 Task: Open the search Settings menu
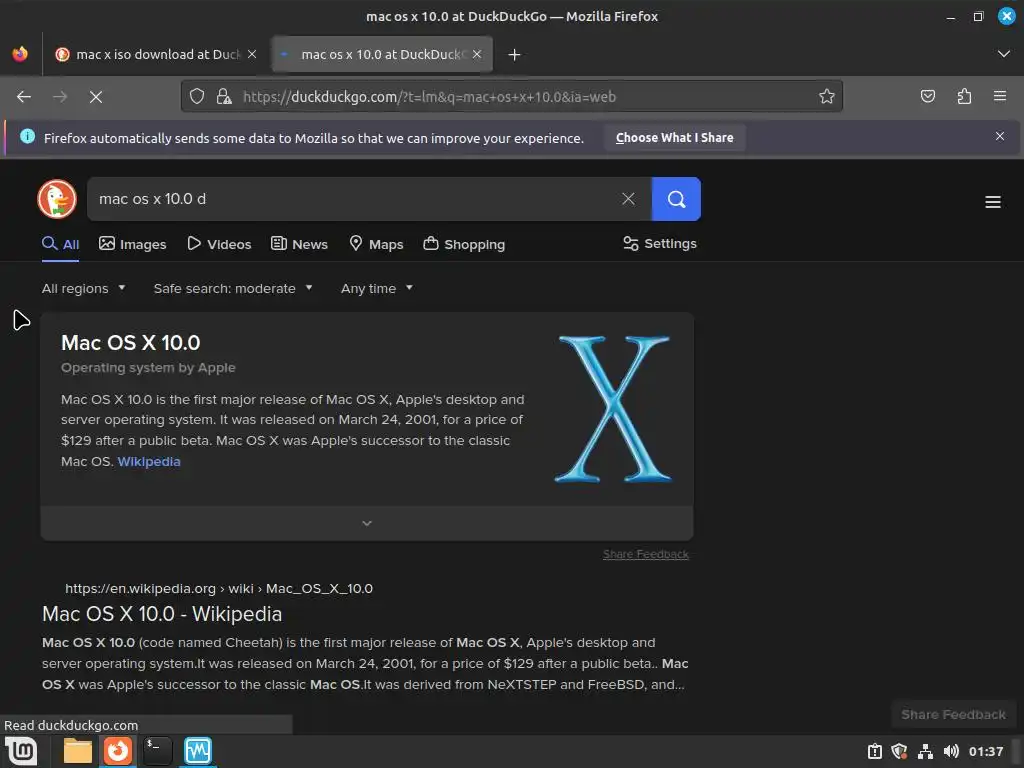tap(660, 244)
